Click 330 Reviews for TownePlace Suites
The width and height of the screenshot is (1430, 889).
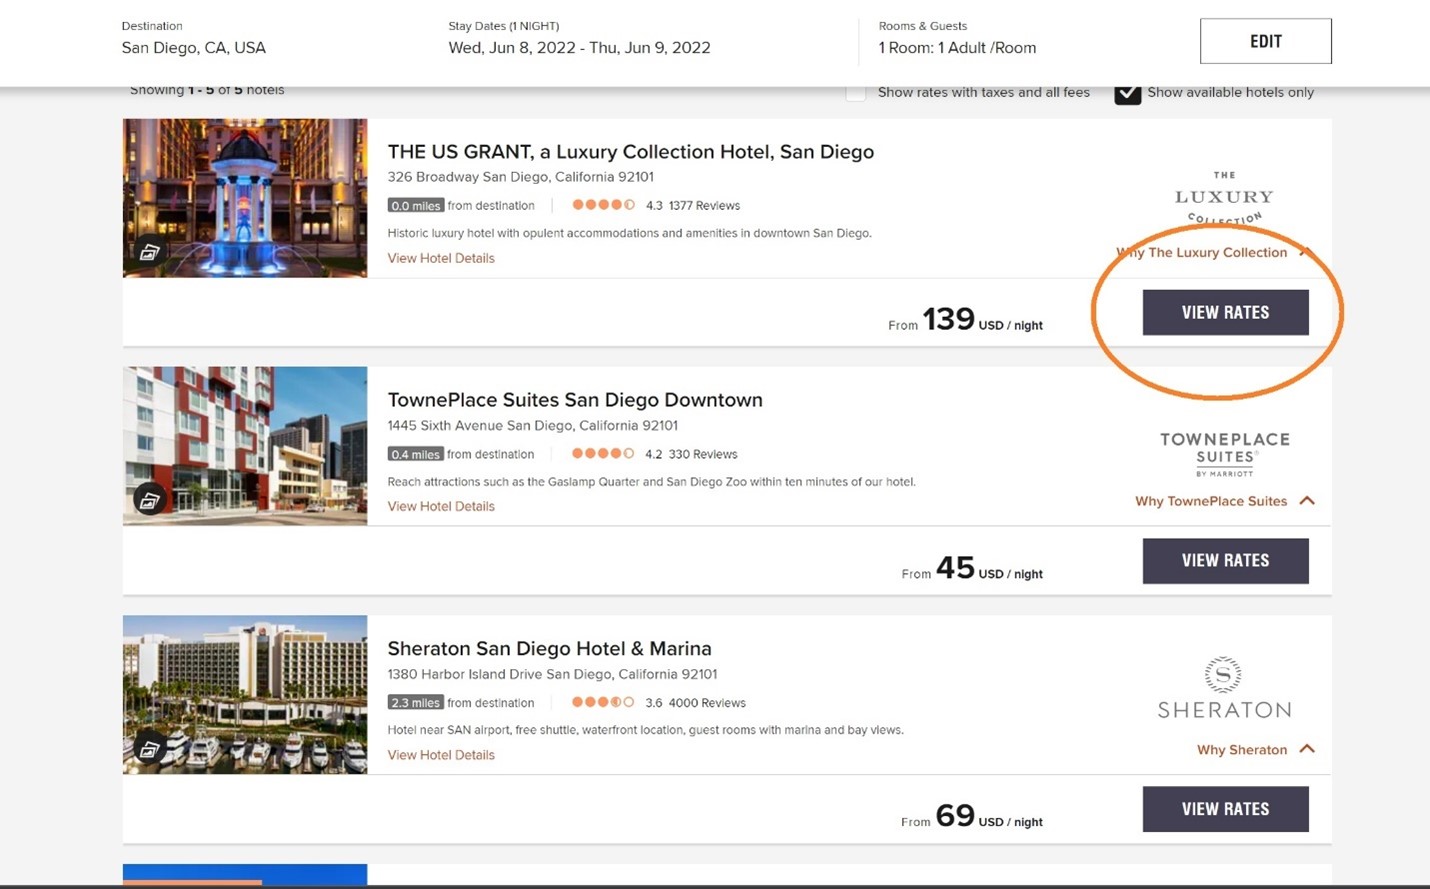(x=703, y=454)
